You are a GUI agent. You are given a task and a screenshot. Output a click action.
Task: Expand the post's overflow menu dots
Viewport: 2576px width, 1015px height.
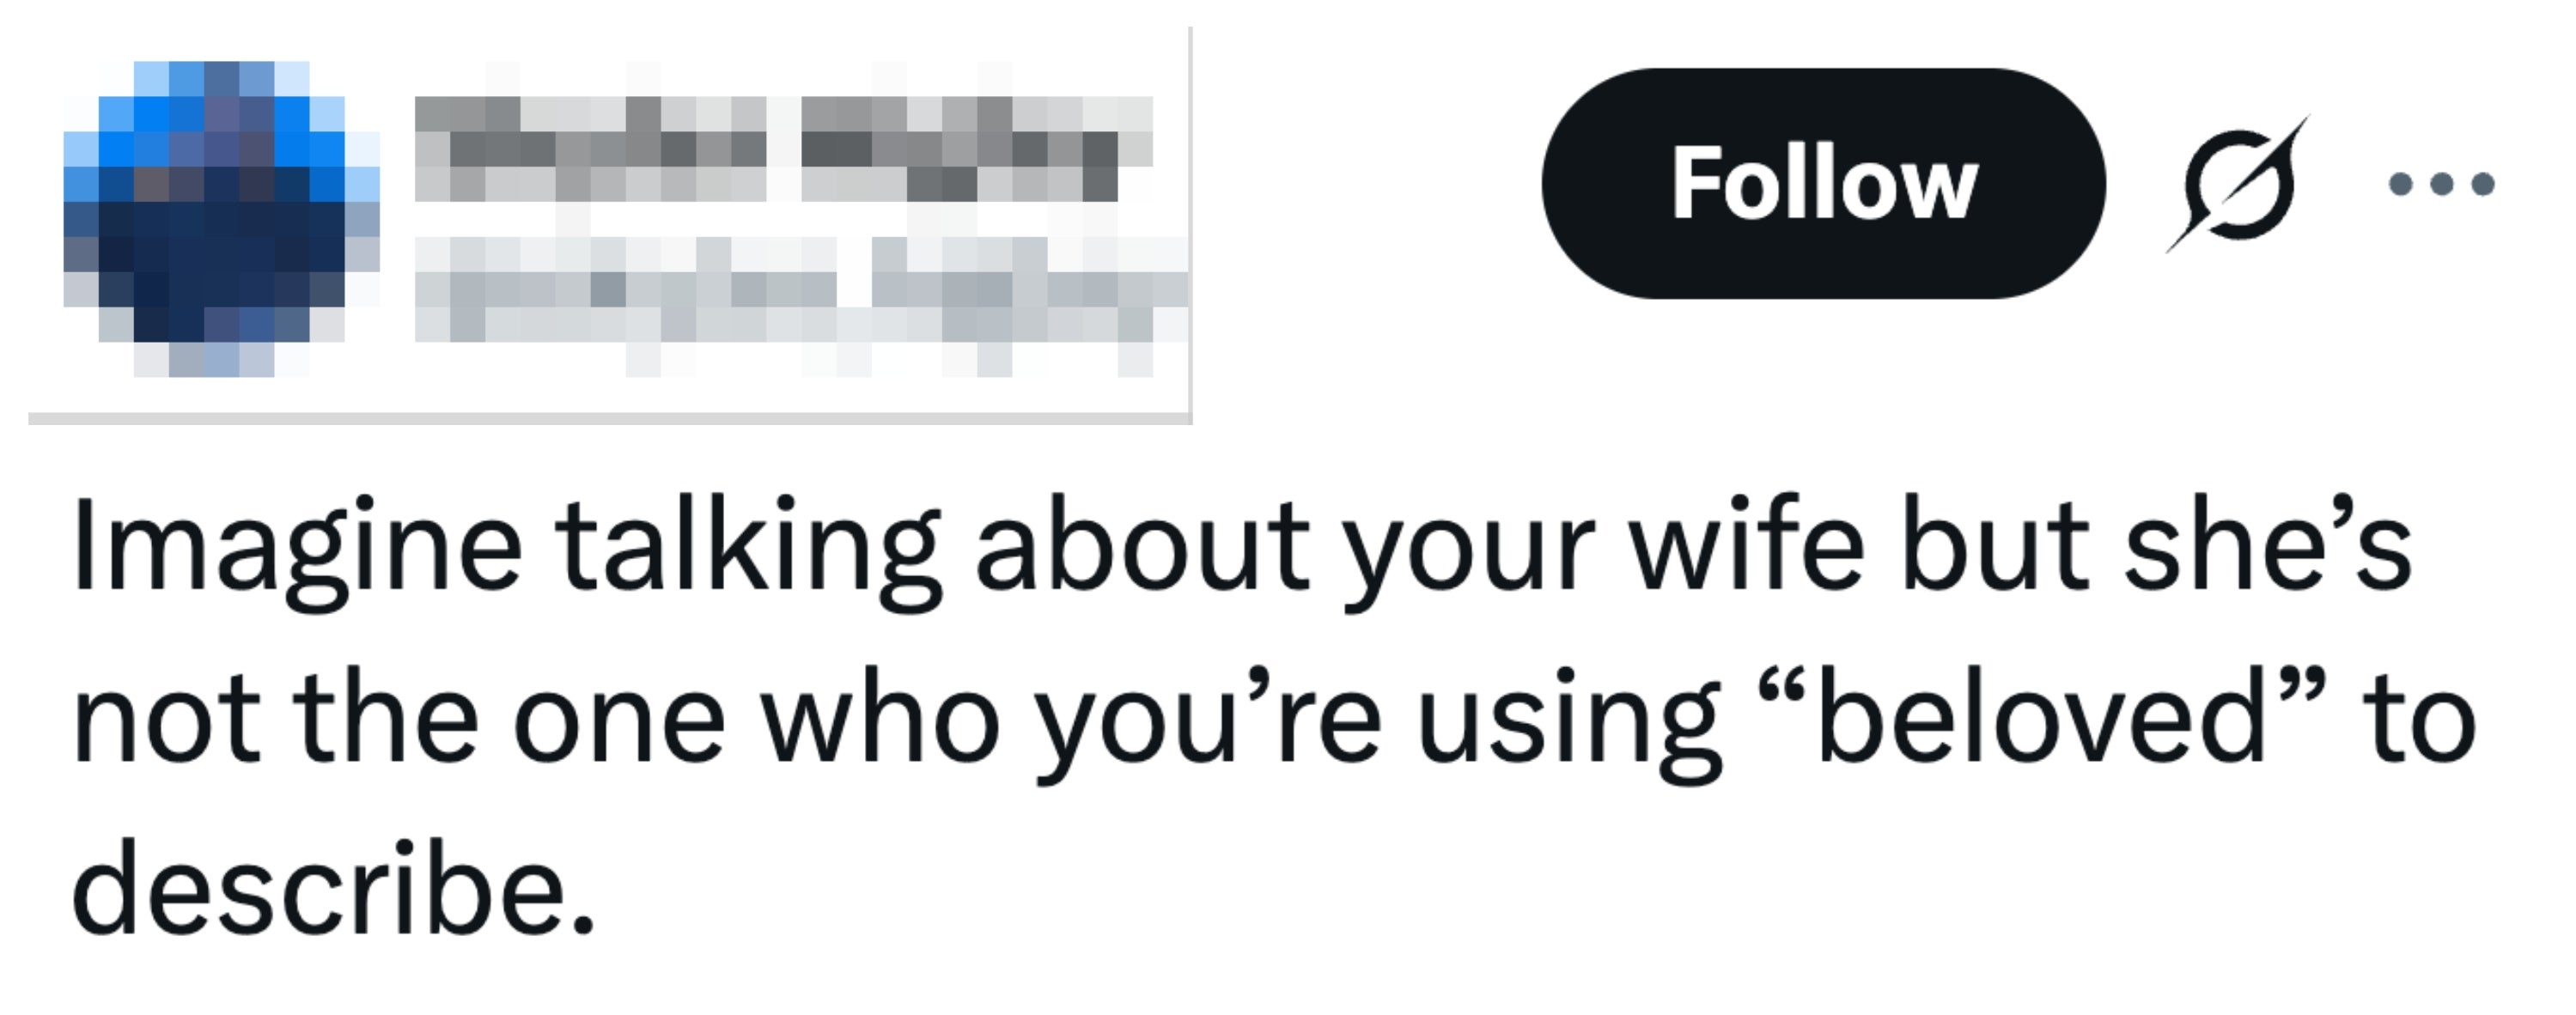(x=2441, y=184)
